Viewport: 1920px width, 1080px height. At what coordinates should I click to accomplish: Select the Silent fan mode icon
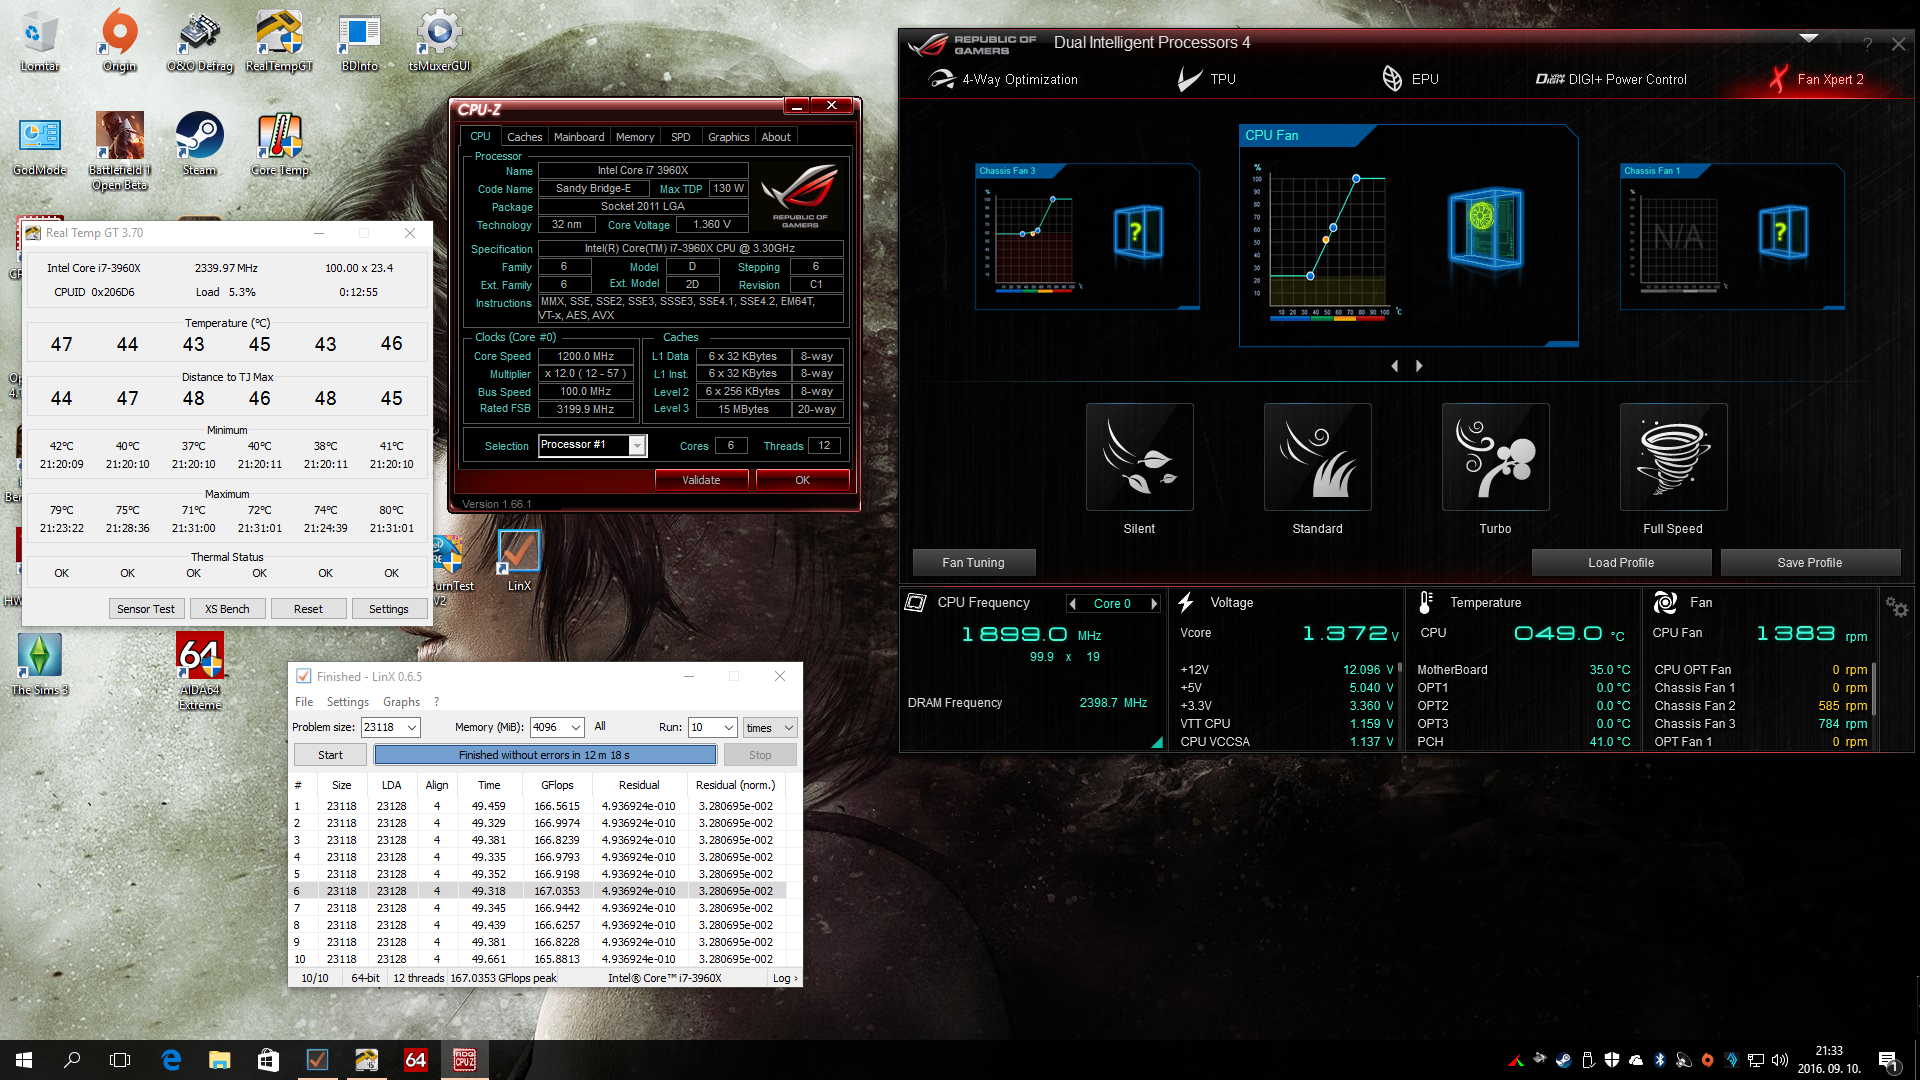click(x=1139, y=457)
